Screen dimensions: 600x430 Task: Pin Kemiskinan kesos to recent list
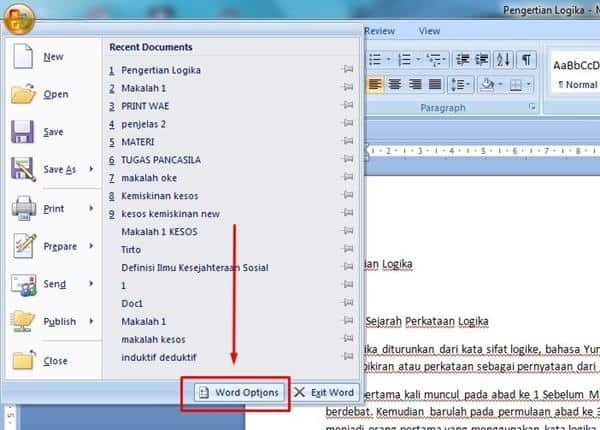click(x=347, y=195)
